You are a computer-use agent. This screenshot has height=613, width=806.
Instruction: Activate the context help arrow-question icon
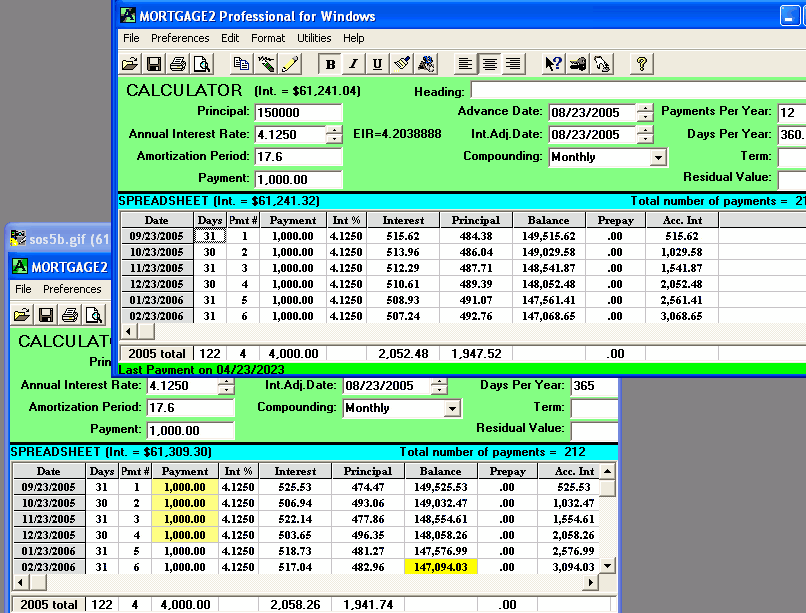(x=553, y=64)
